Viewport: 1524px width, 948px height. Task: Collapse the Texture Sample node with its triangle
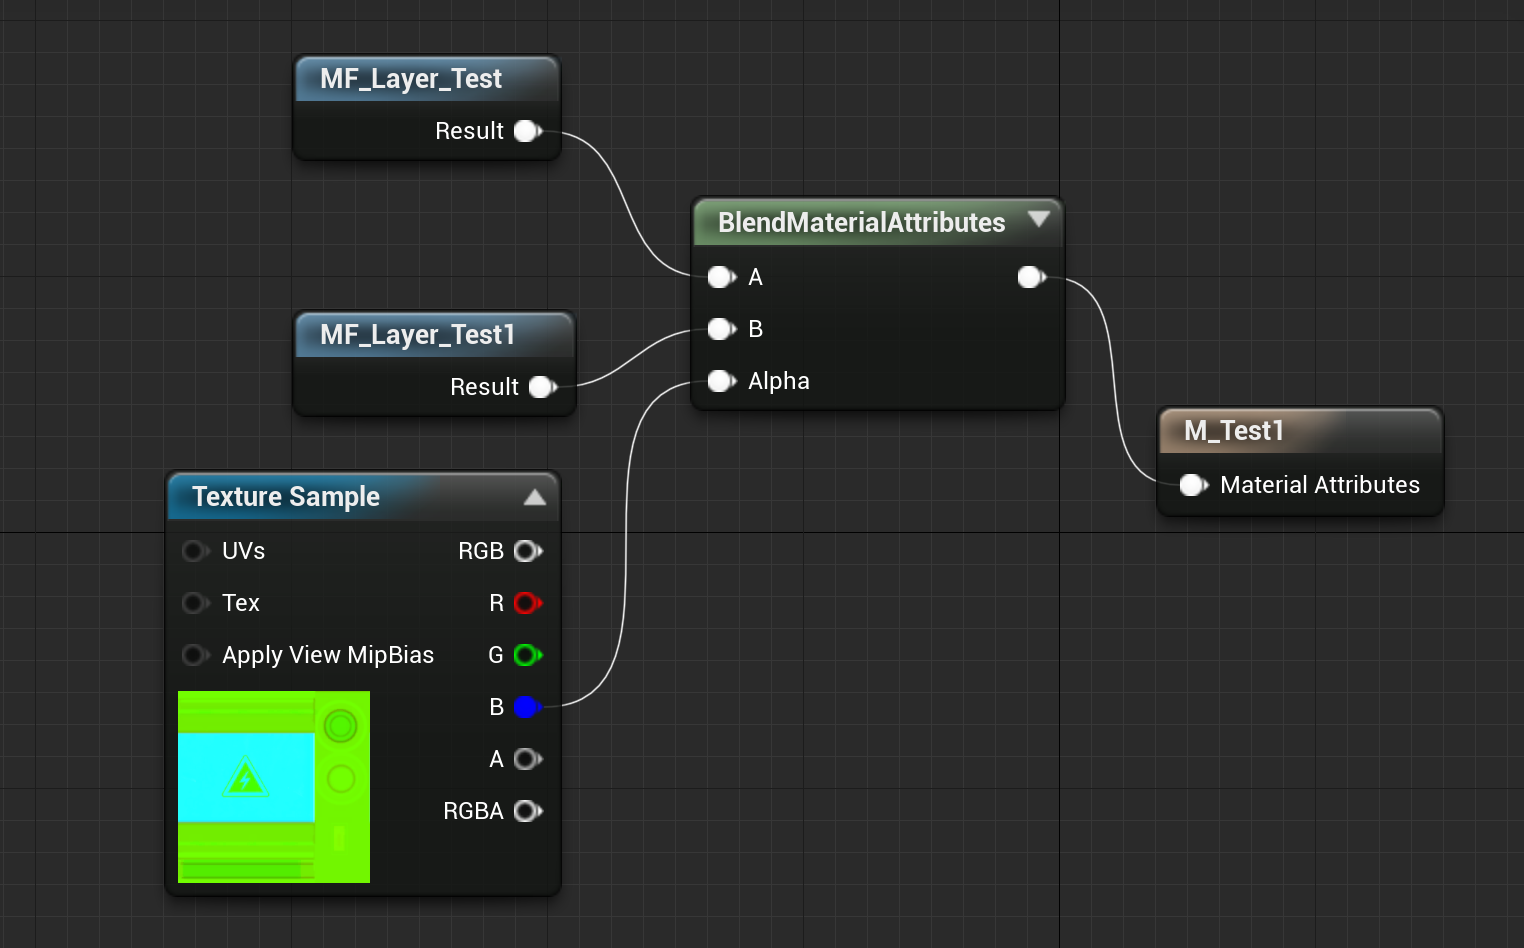(536, 497)
